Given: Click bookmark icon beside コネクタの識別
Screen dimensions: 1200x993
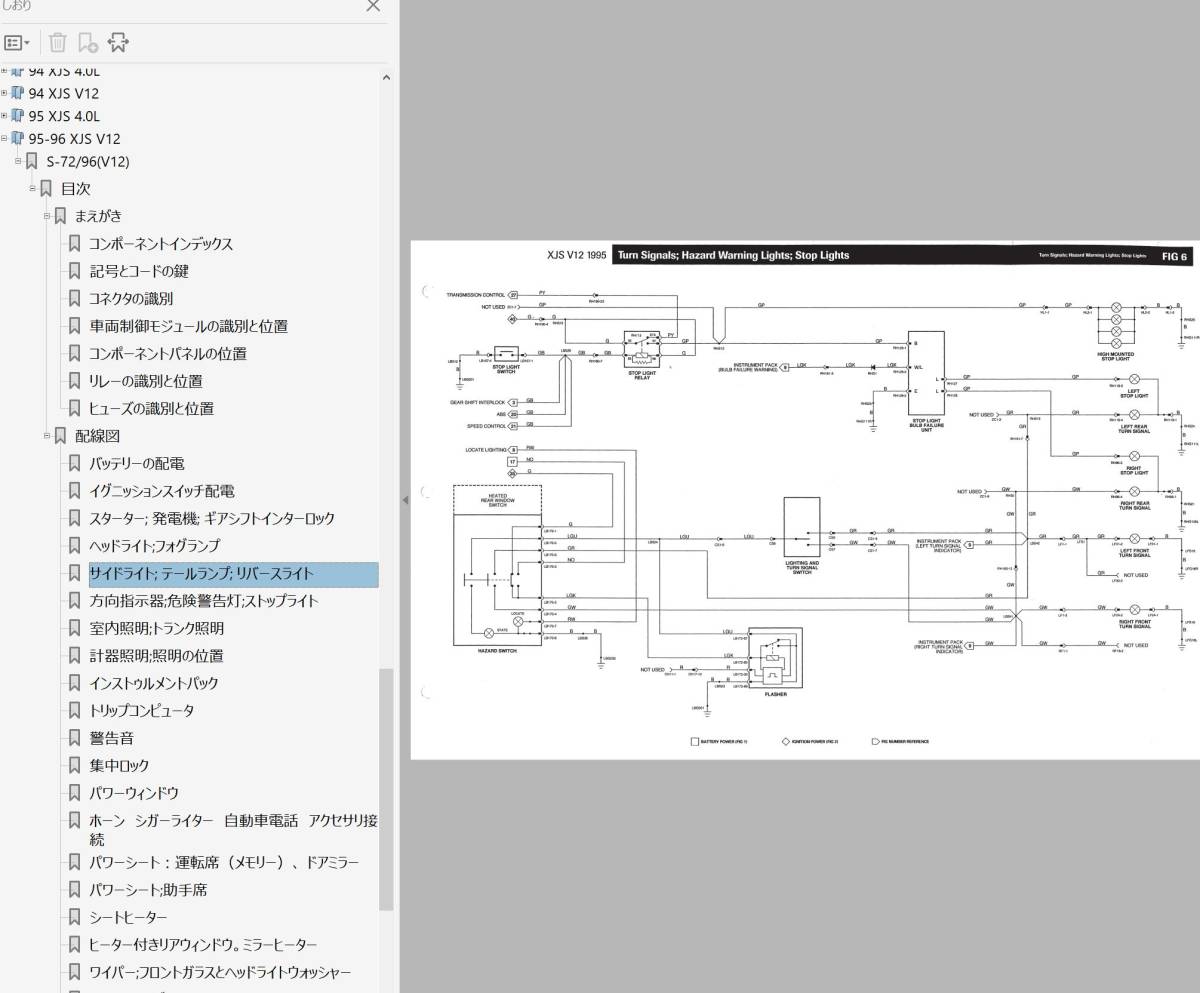Looking at the screenshot, I should [x=74, y=298].
